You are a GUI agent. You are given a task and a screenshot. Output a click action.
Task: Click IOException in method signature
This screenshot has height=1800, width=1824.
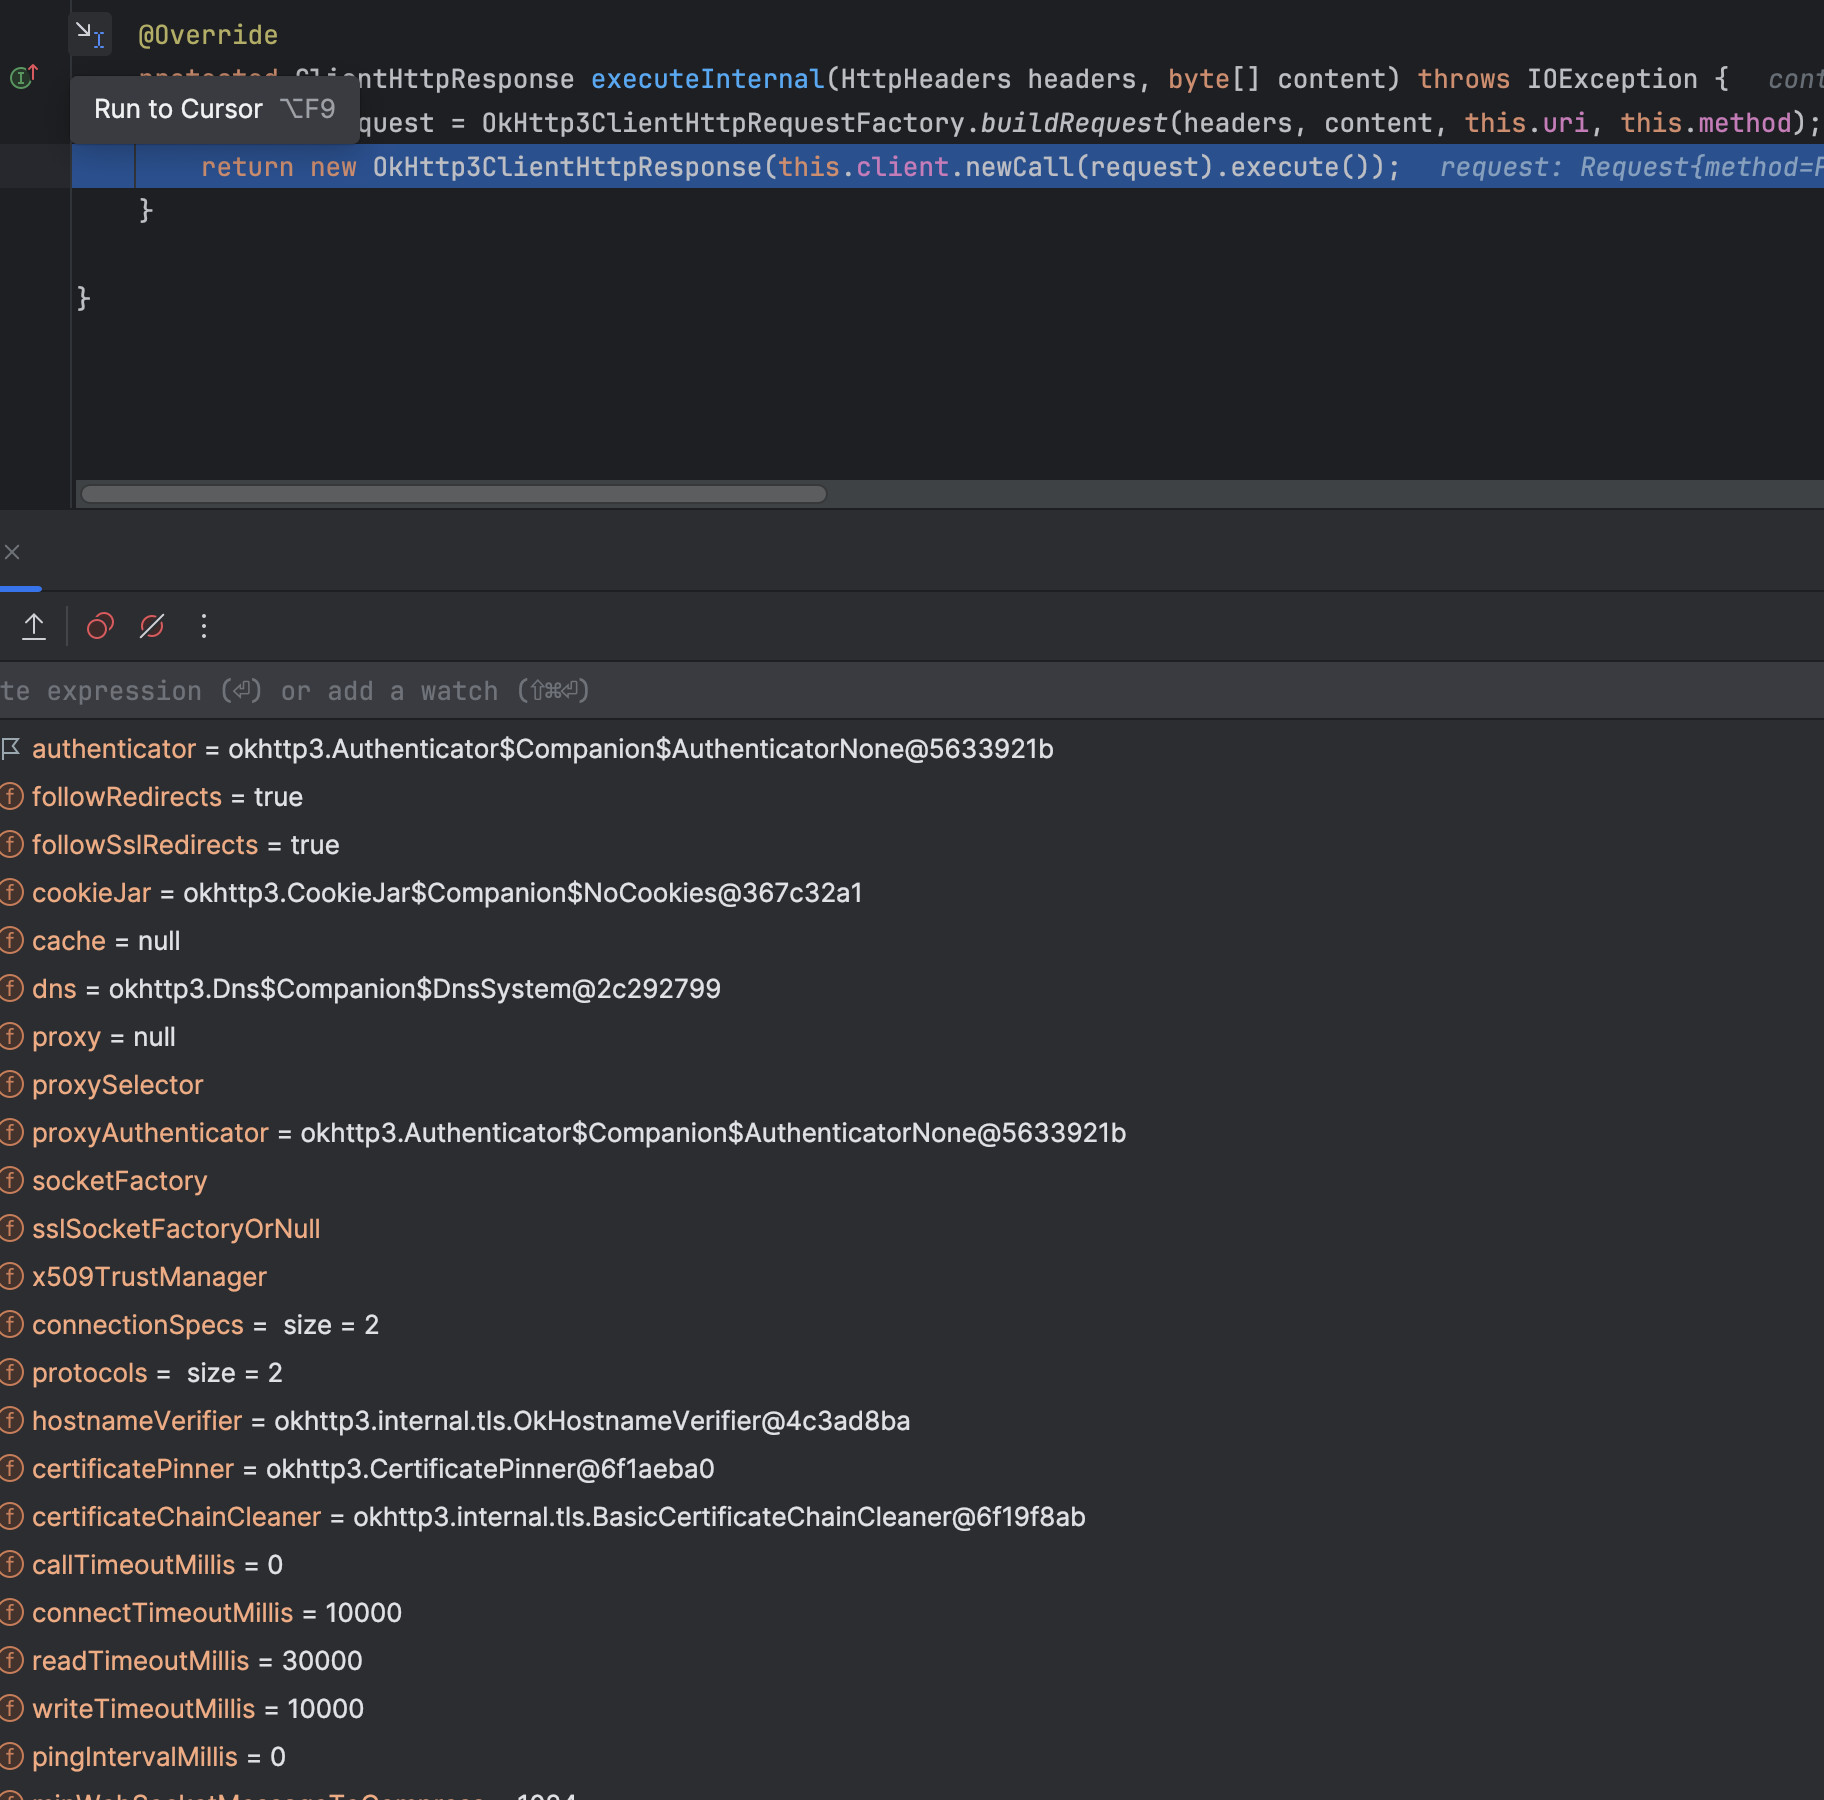pos(1612,79)
